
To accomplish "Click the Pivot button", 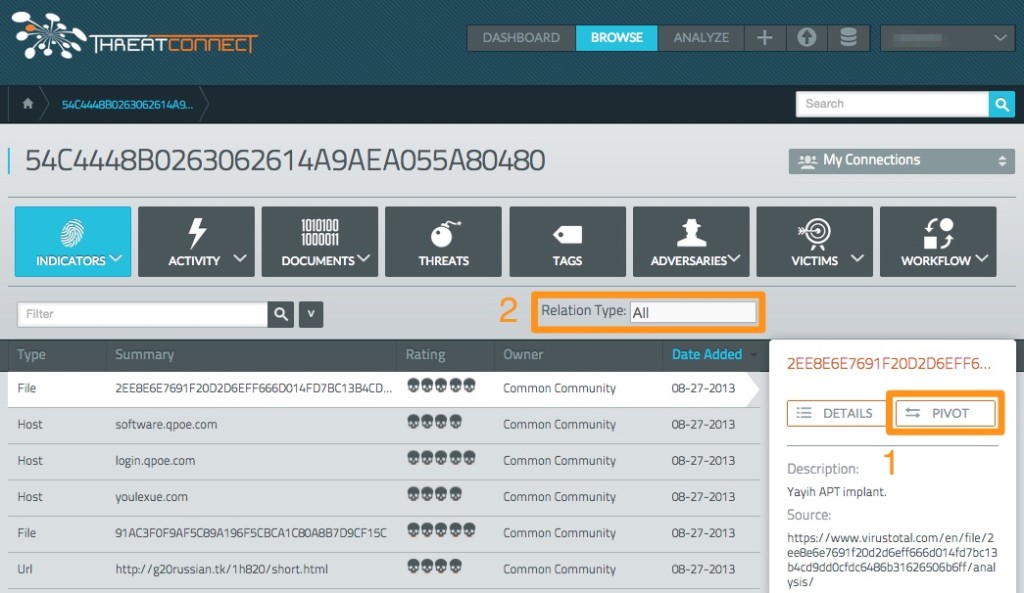I will (x=945, y=413).
